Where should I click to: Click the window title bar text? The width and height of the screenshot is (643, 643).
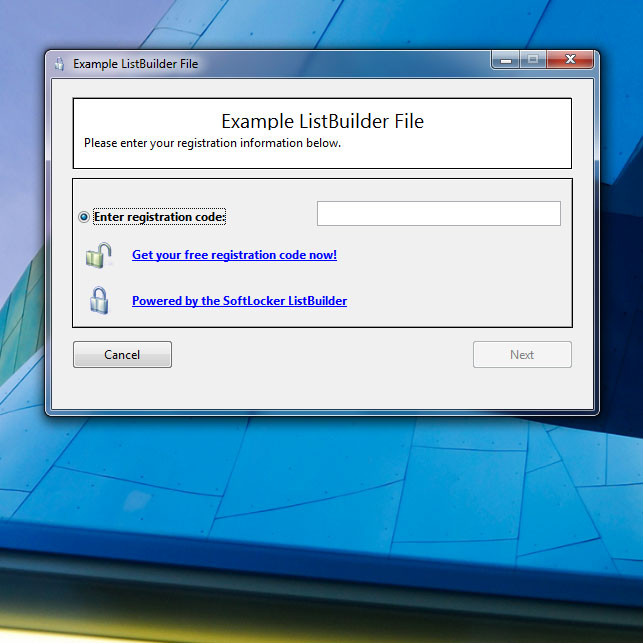point(135,64)
